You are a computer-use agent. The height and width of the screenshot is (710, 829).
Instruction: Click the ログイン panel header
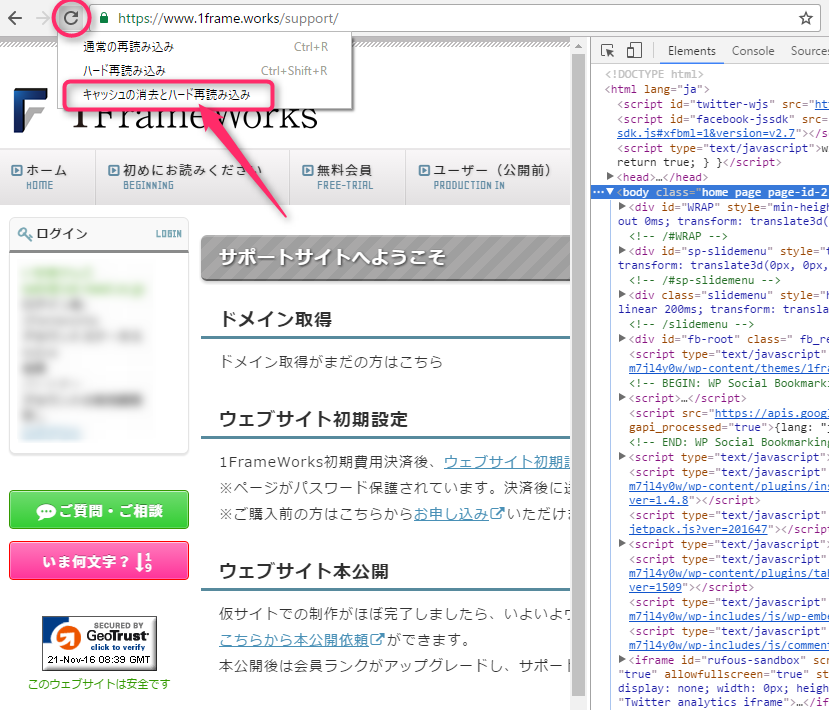pyautogui.click(x=99, y=234)
